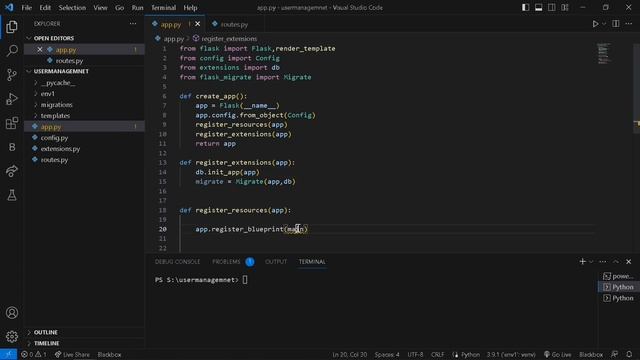Open the Manage gear icon
Screen dimensions: 640x360
click(x=12, y=336)
